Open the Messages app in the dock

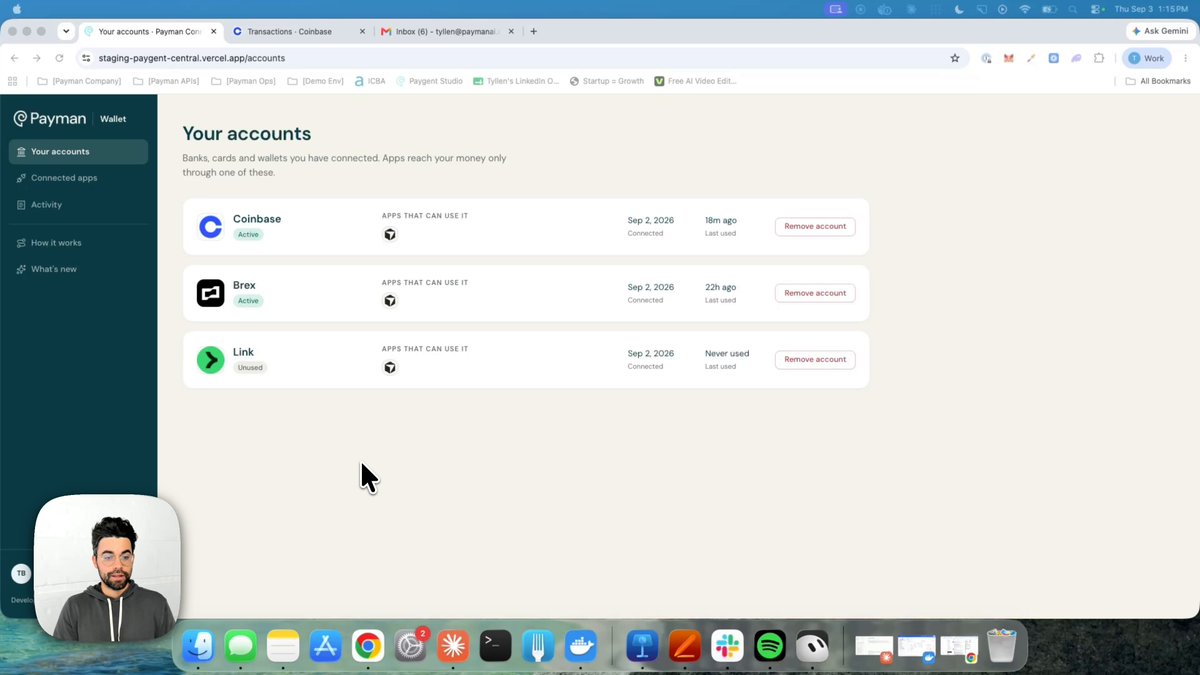241,646
